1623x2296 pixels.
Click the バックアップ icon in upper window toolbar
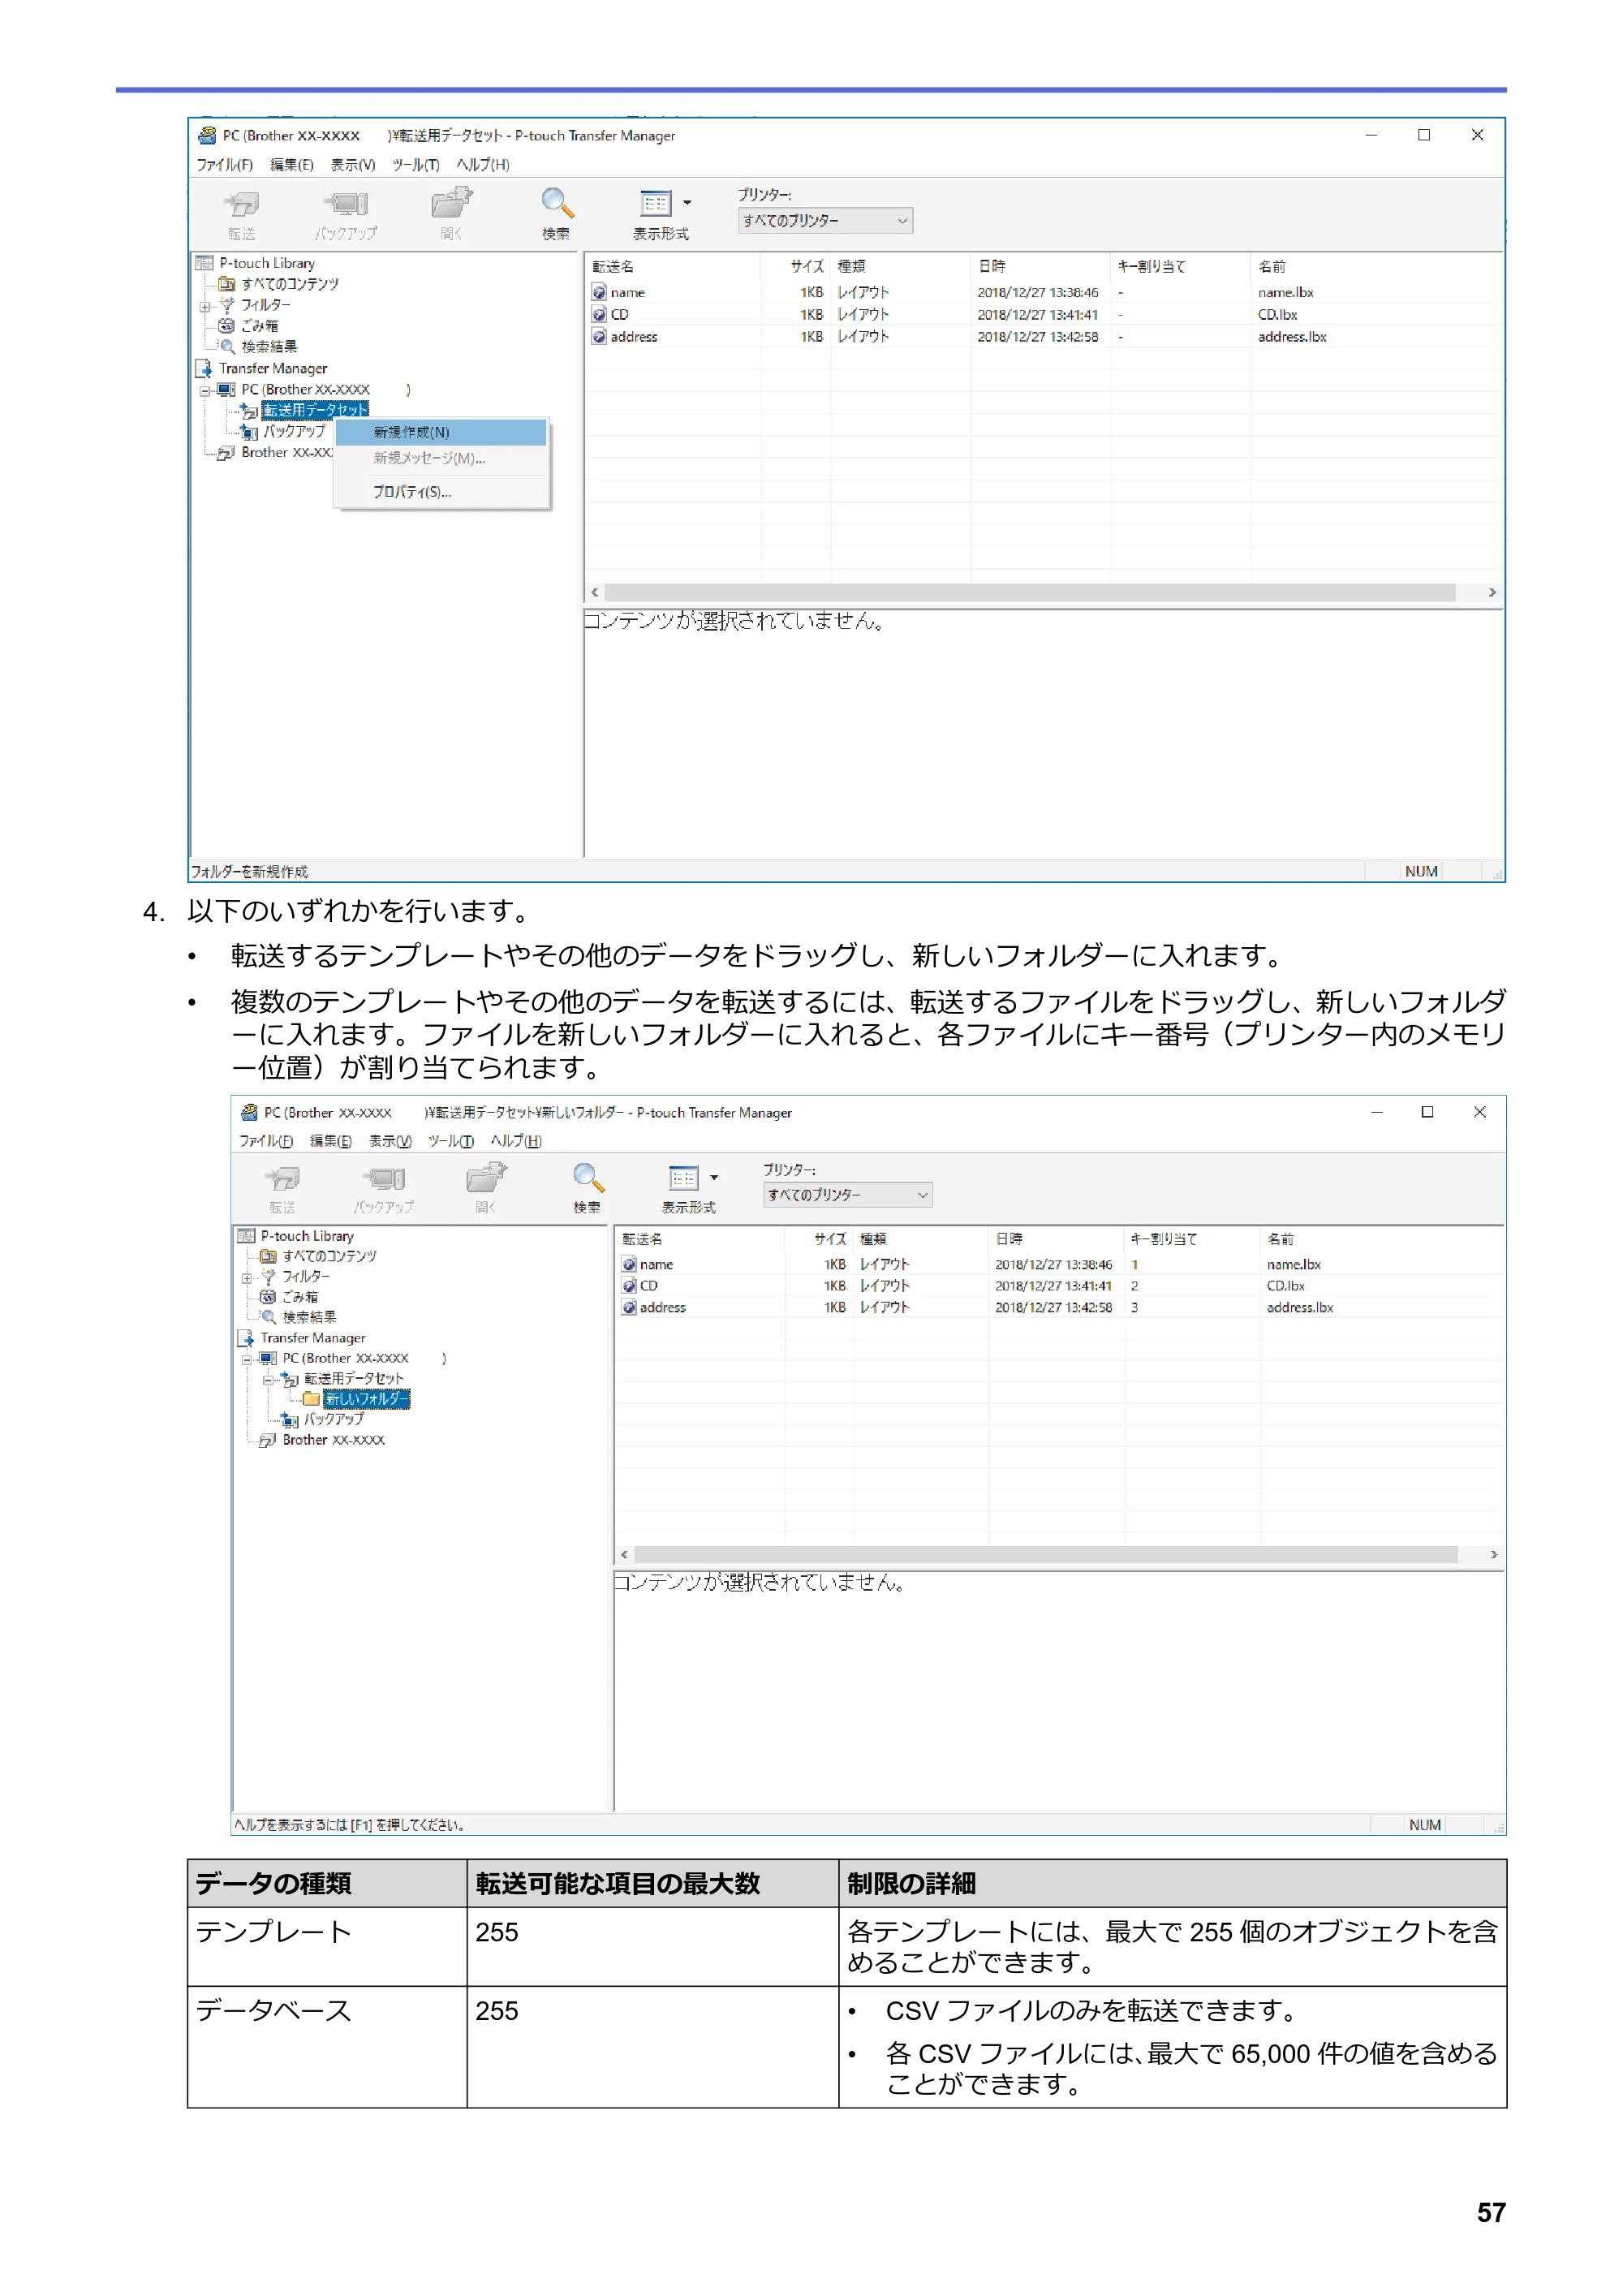point(346,205)
